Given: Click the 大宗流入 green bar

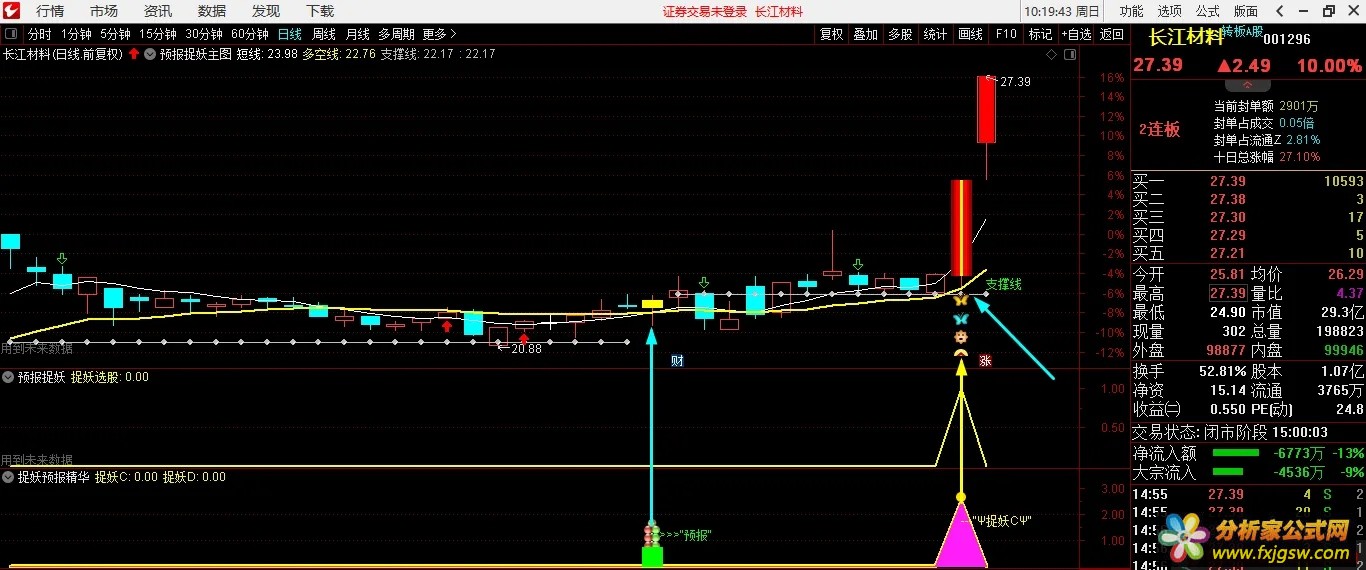Looking at the screenshot, I should coord(1230,472).
